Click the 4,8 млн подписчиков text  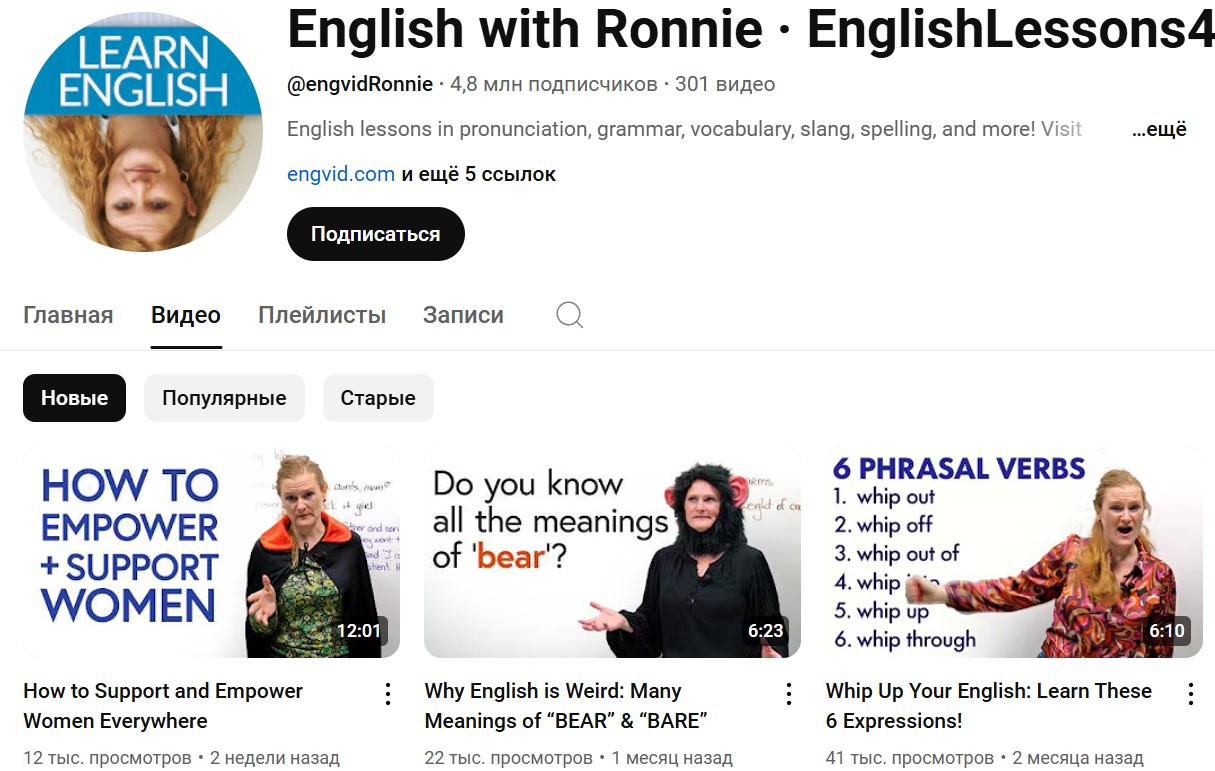pos(554,84)
